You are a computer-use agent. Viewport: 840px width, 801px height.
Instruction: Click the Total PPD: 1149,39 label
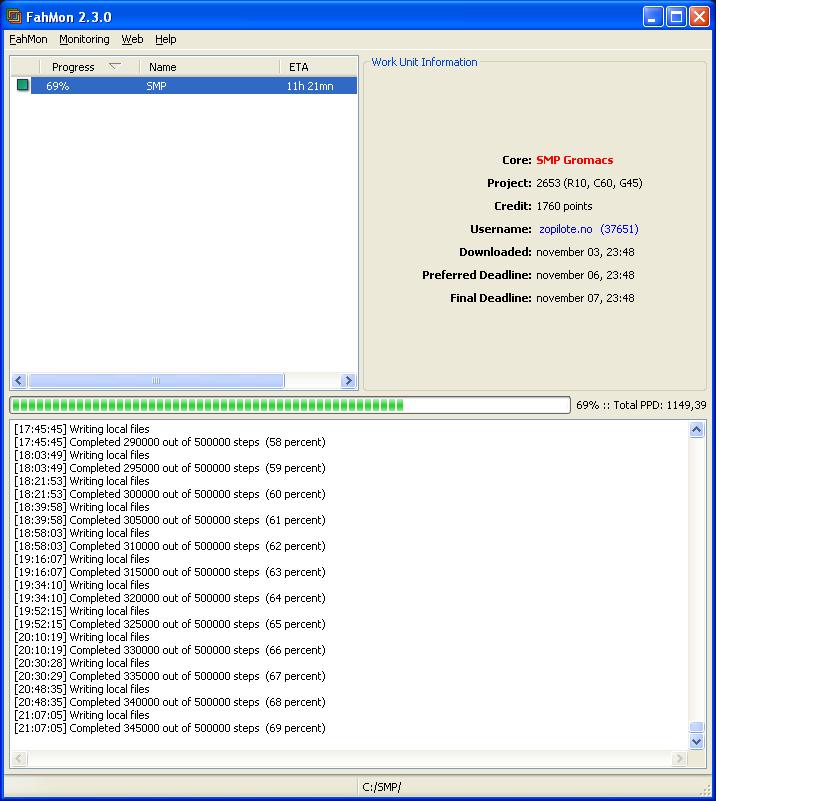[659, 405]
